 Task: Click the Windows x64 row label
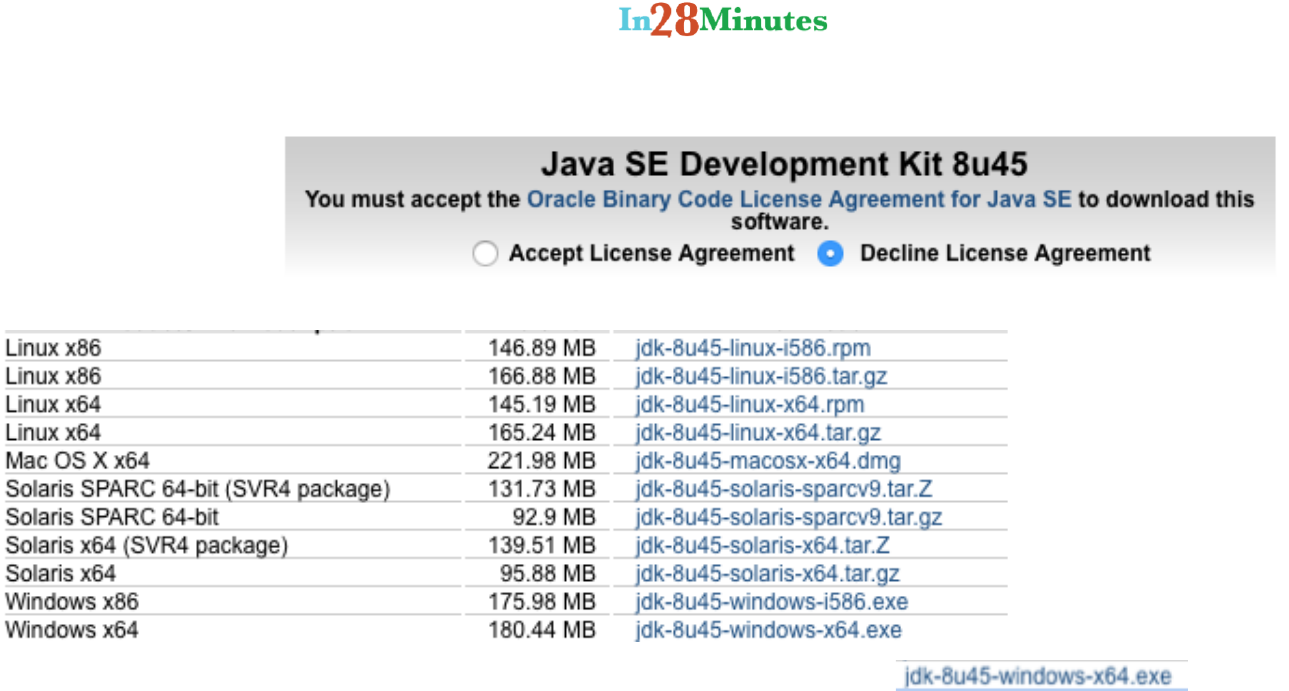pyautogui.click(x=72, y=630)
